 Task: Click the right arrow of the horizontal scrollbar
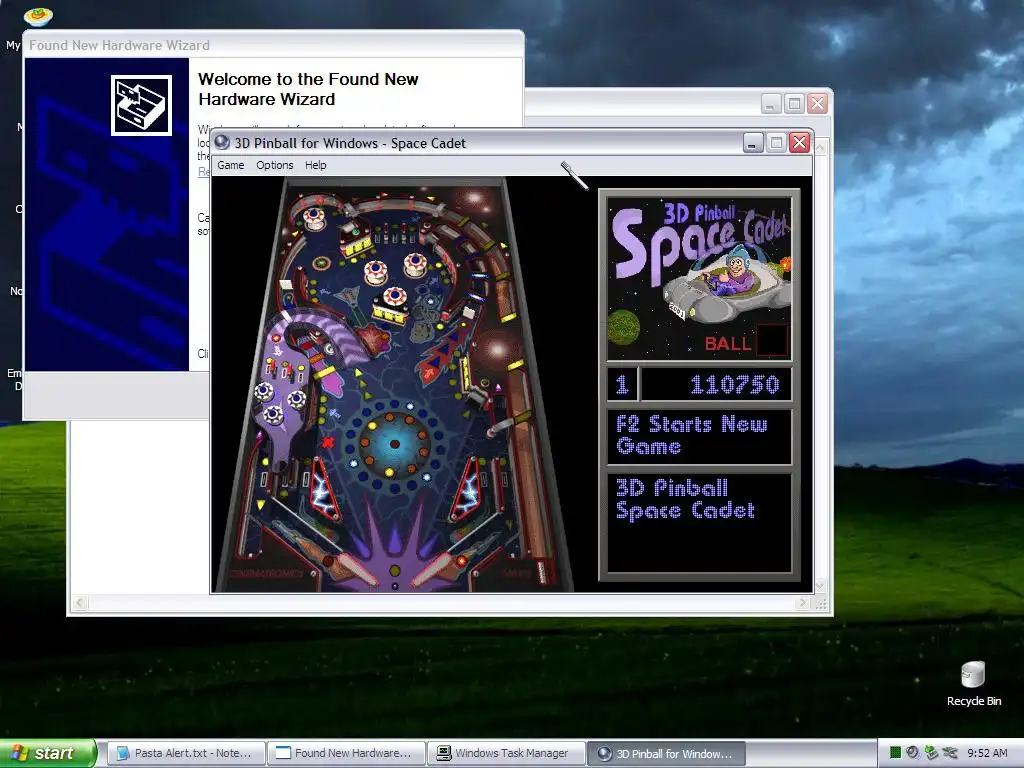point(803,603)
